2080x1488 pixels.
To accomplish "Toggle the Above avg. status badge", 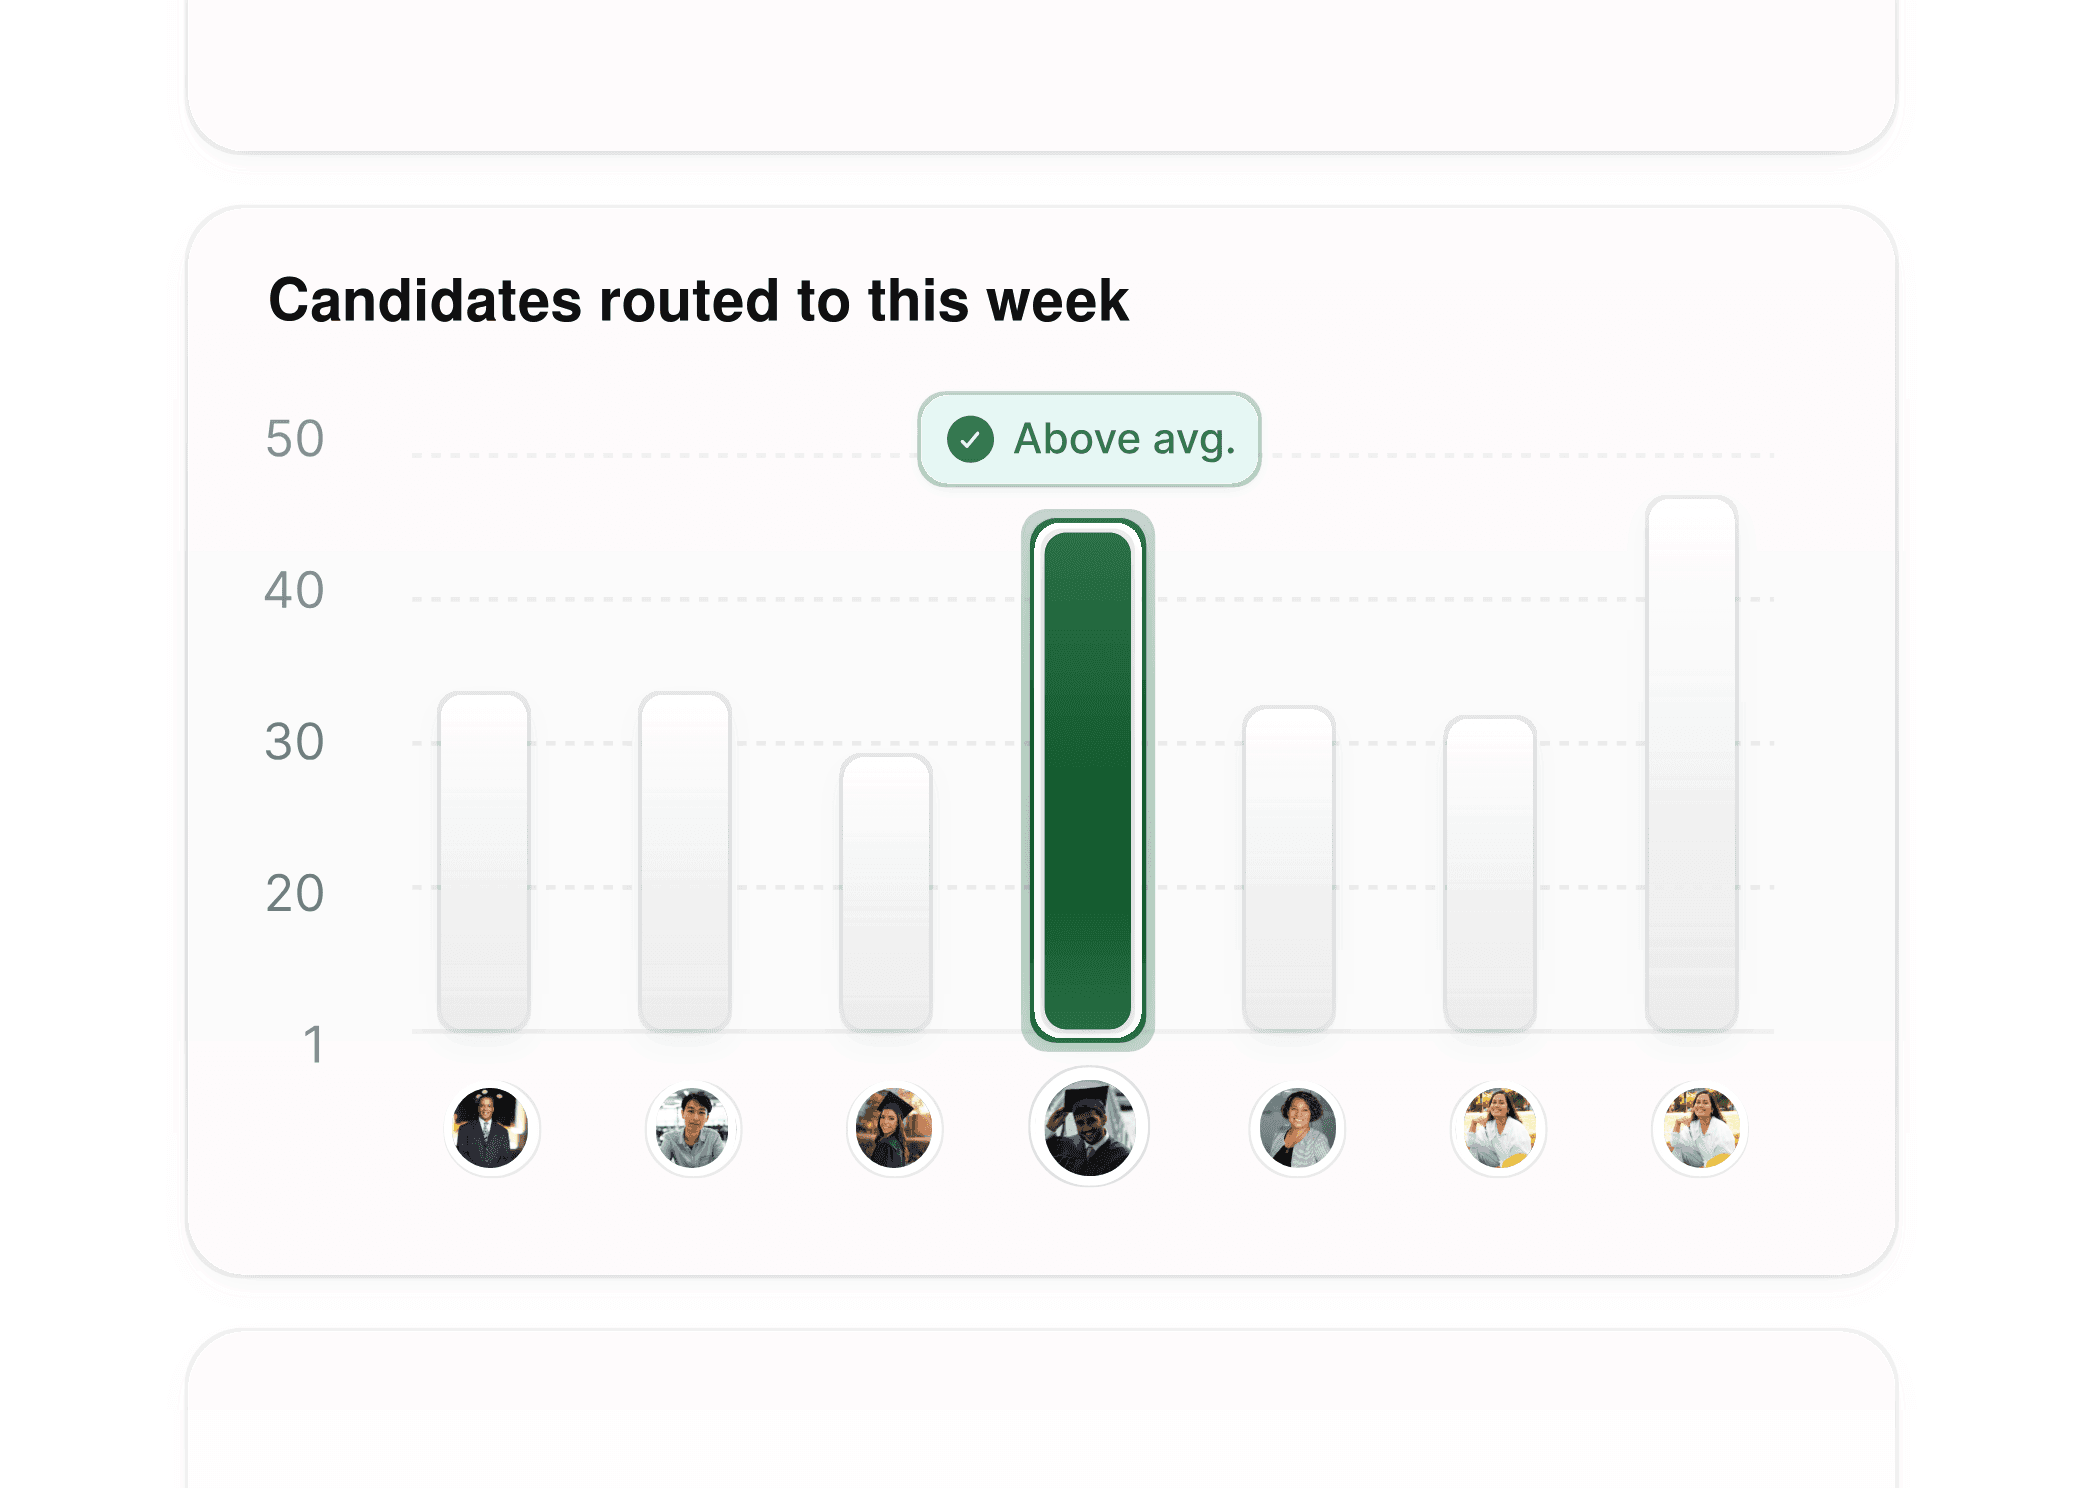I will coord(1088,438).
